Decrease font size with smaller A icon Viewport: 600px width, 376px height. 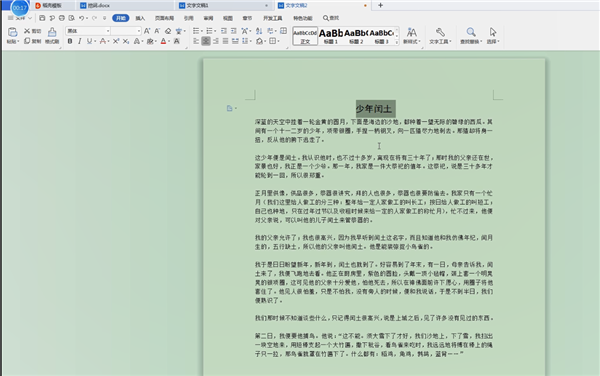[x=157, y=31]
